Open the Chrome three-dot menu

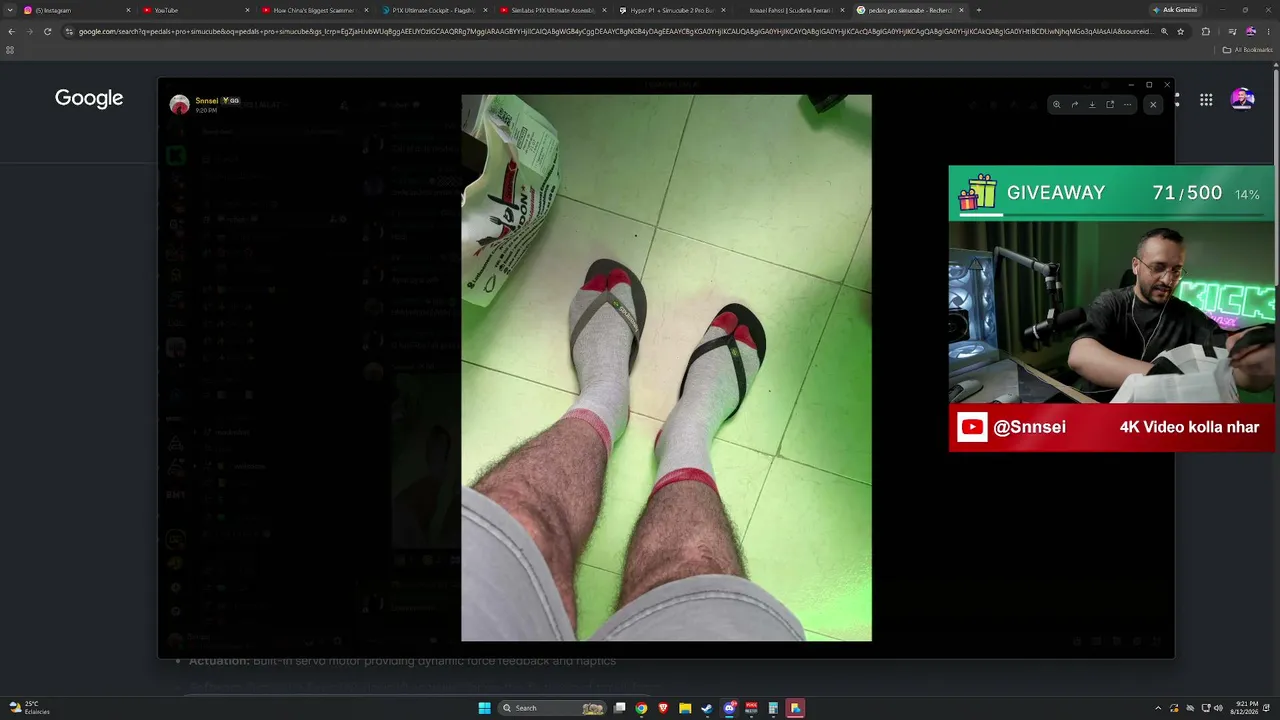[1268, 31]
